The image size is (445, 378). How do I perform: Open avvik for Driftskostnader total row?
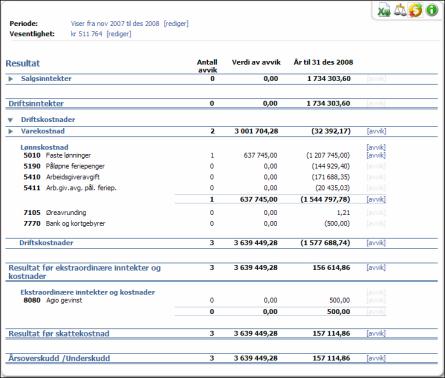376,243
